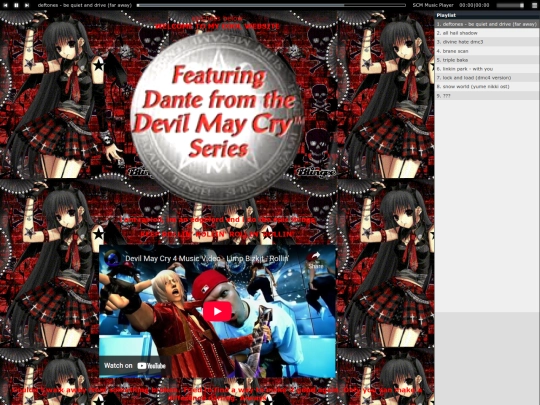540x405 pixels.
Task: Select playlist track all hail shadow
Action: [487, 33]
